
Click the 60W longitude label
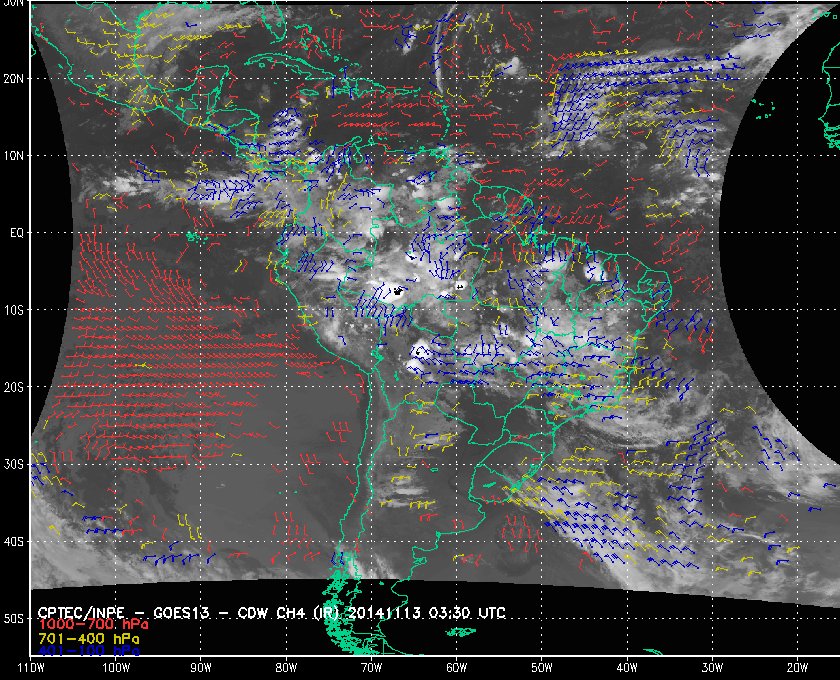[x=456, y=667]
